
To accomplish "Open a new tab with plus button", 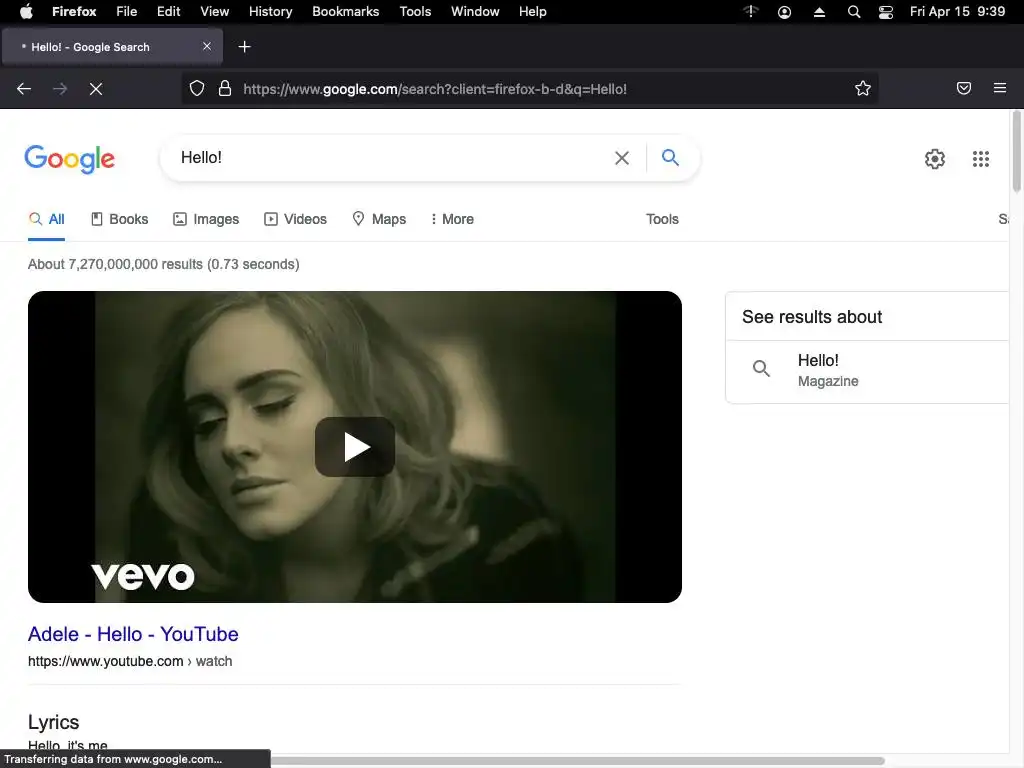I will click(244, 46).
